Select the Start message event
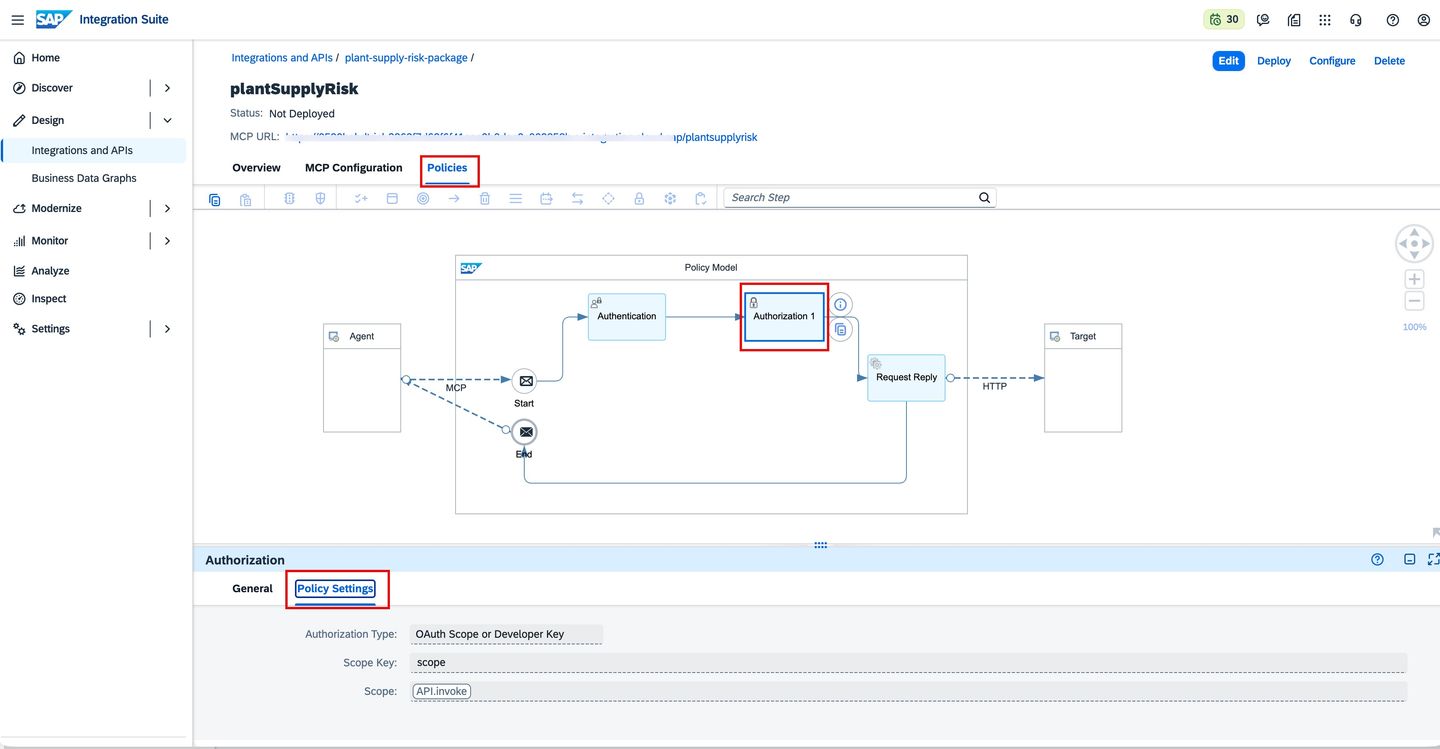Screen dimensions: 1440x749 tap(524, 381)
